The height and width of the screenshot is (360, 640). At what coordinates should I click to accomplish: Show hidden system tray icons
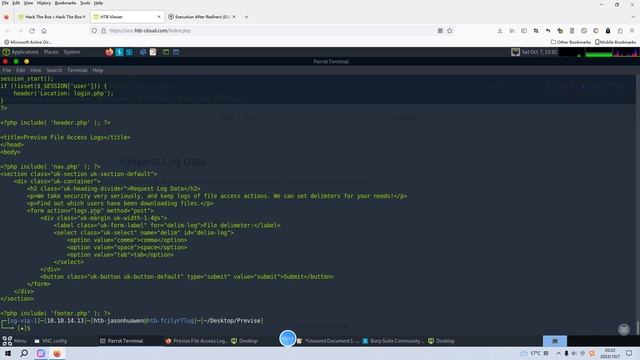(x=558, y=353)
